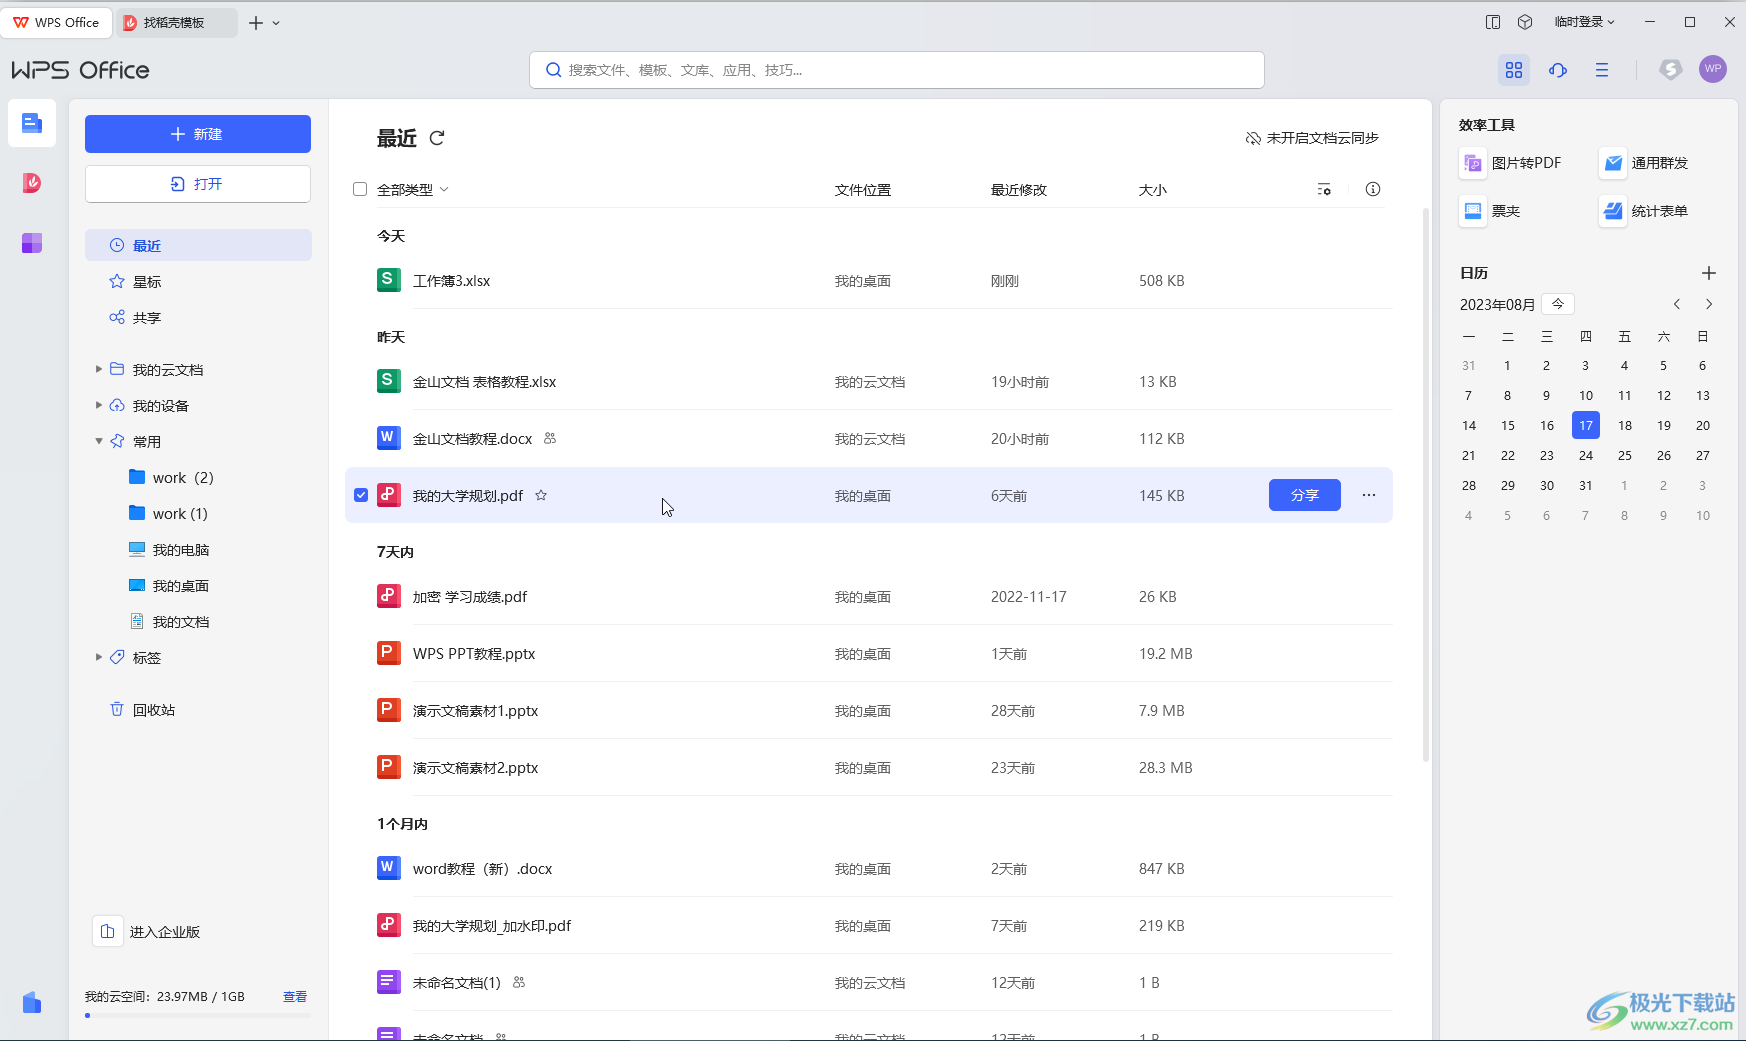This screenshot has width=1746, height=1041.
Task: Collapse the 常用 tree node
Action: 99,441
